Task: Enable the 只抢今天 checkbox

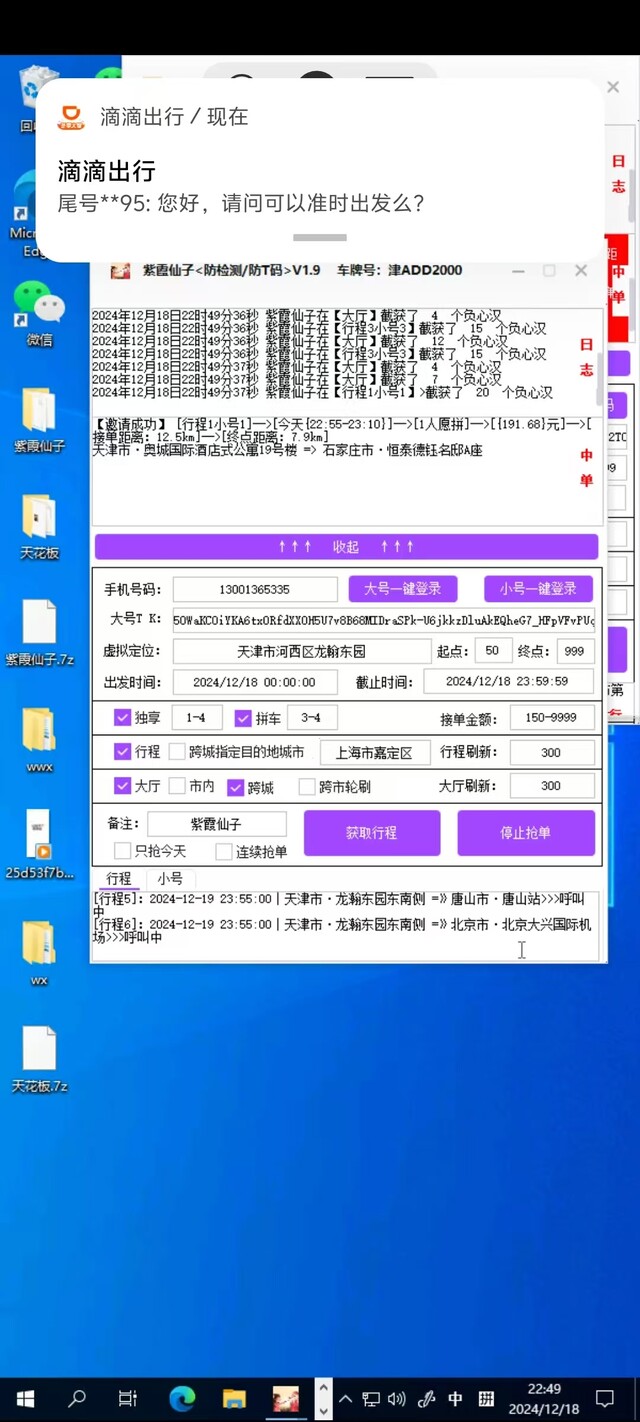Action: tap(122, 852)
